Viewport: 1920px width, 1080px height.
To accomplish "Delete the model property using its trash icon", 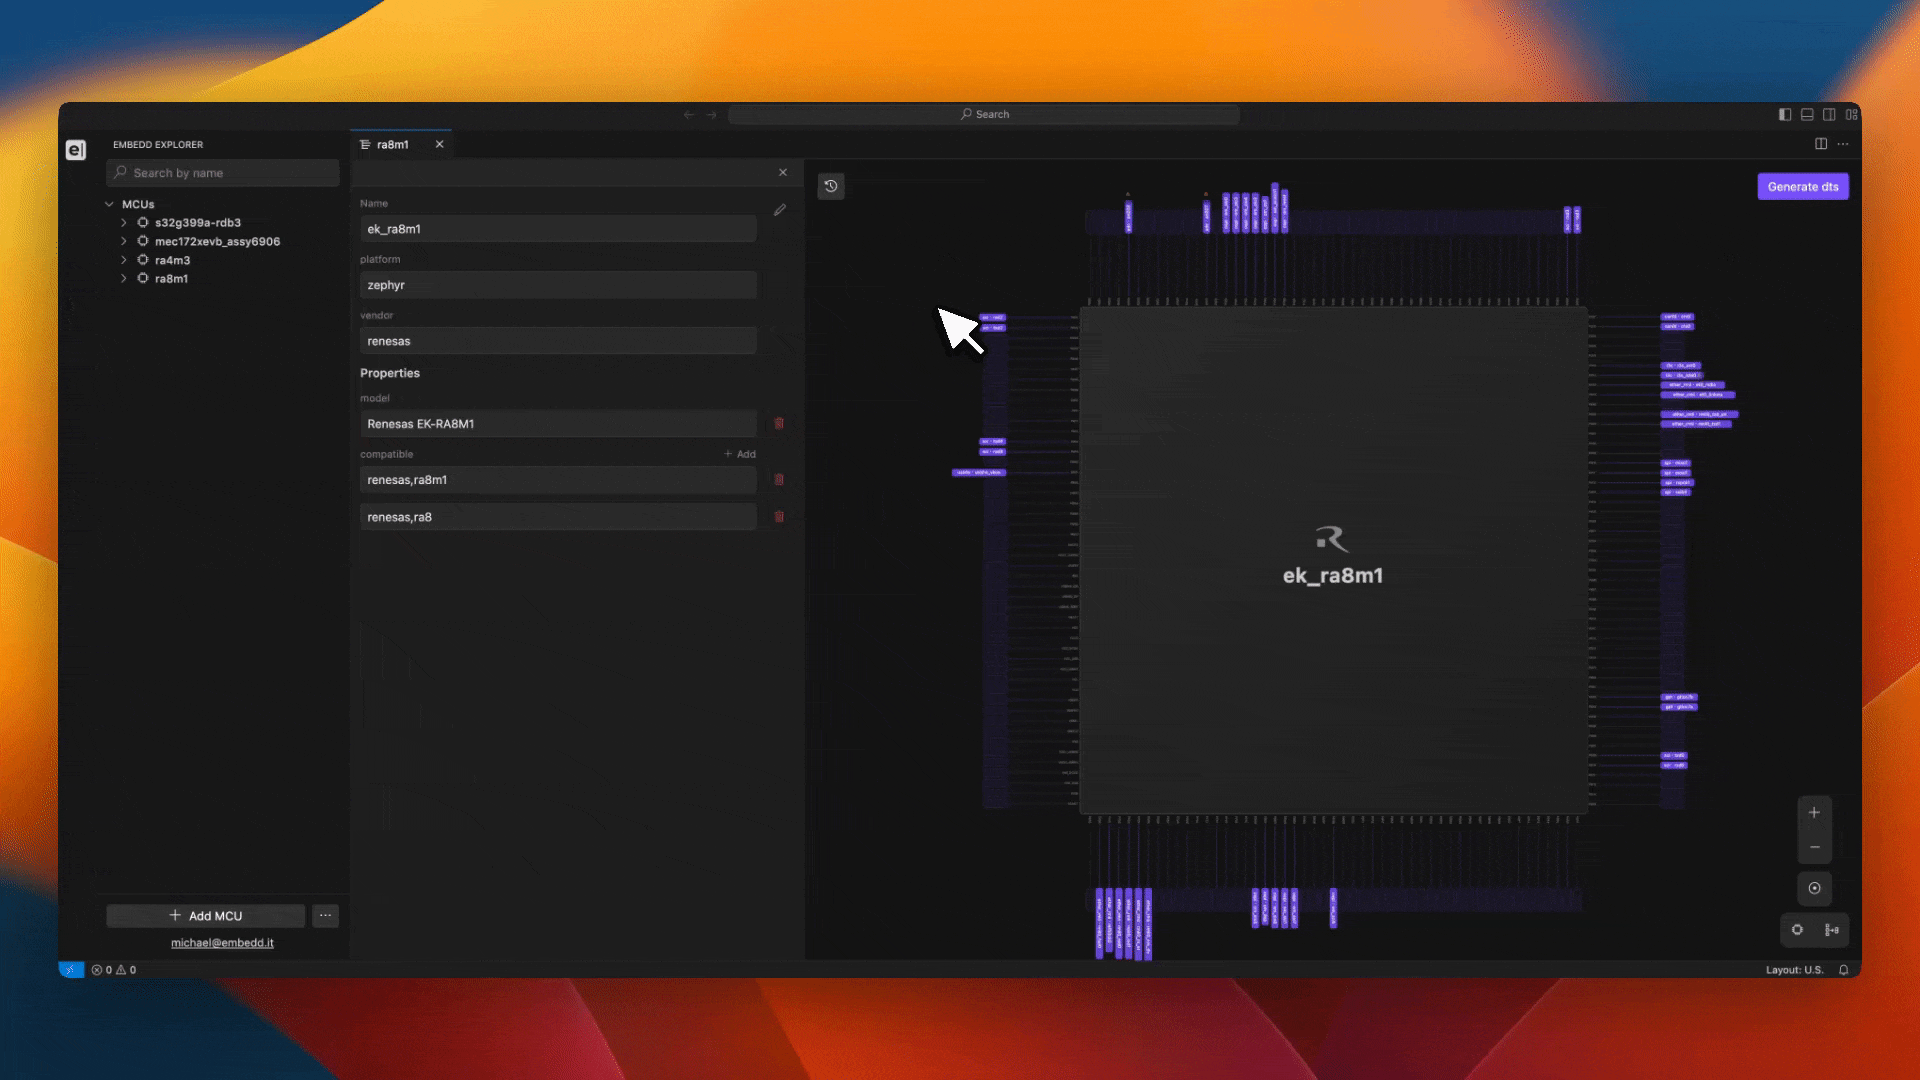I will tap(779, 423).
